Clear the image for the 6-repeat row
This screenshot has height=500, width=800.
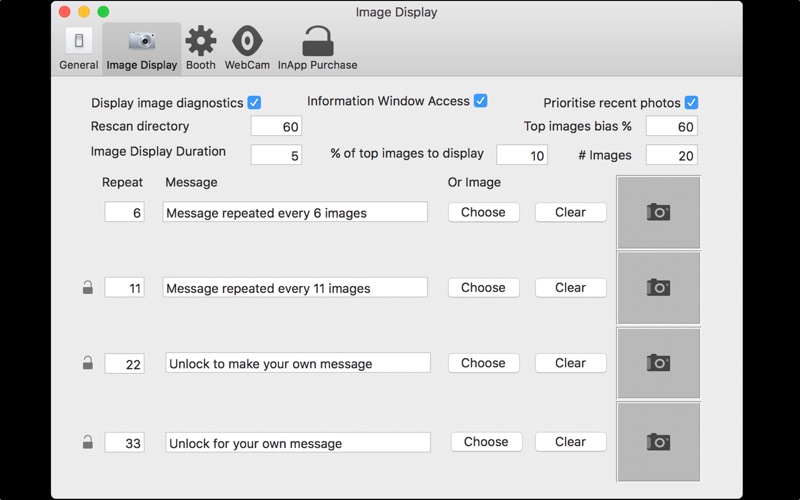coord(570,212)
